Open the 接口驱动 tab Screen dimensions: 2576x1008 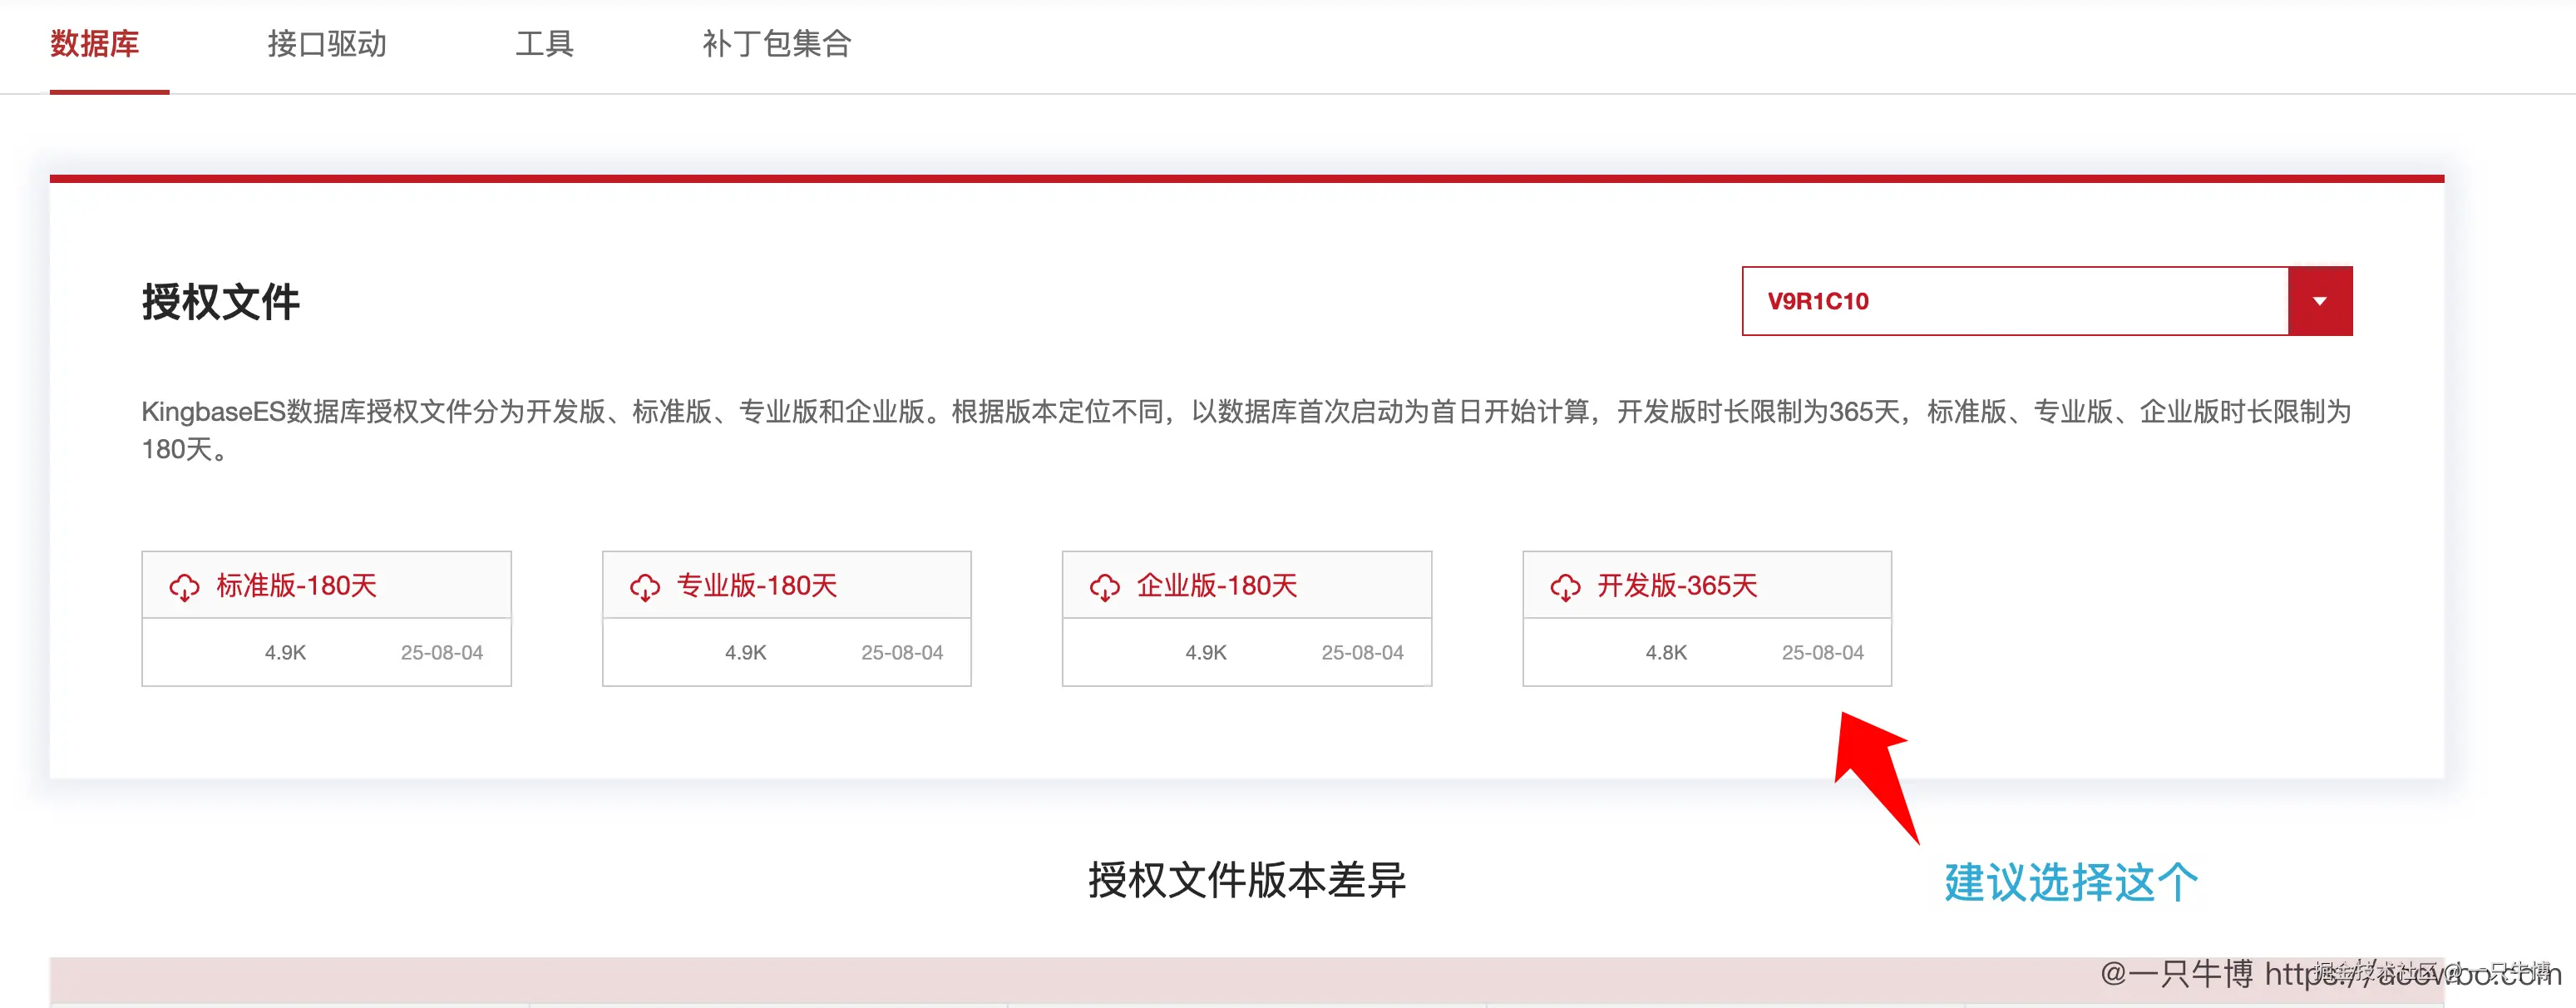click(327, 44)
